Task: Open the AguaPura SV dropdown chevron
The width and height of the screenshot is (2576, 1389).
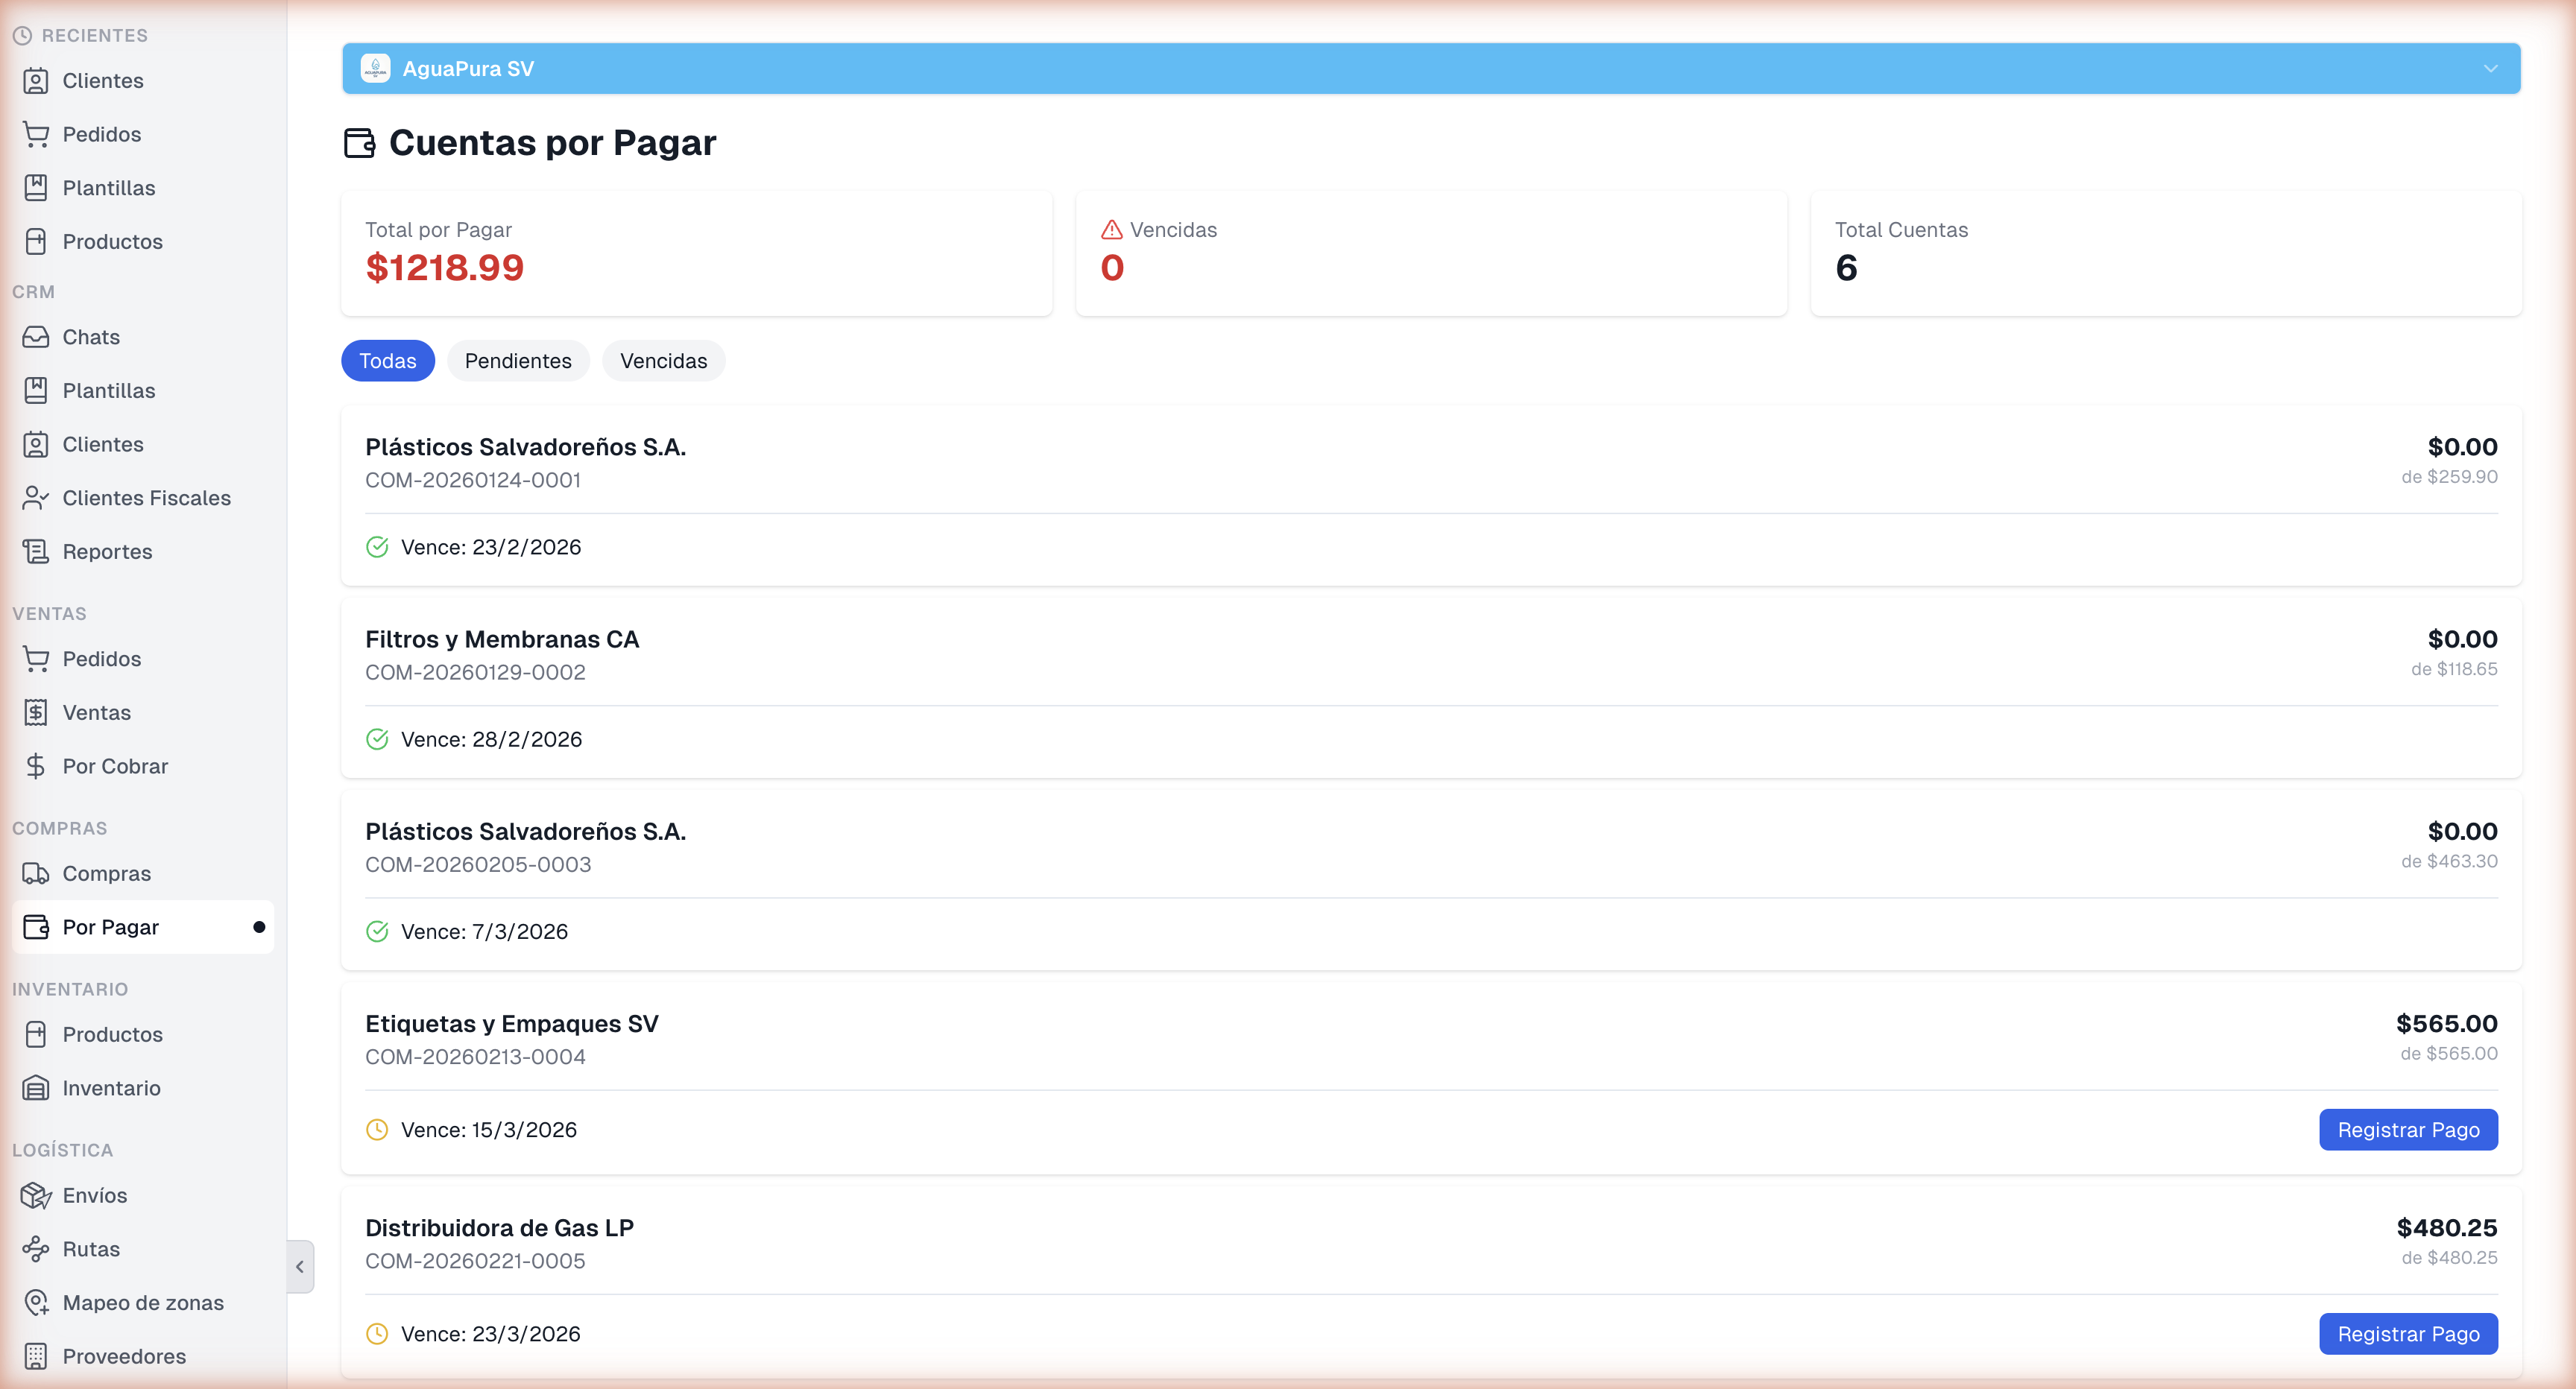Action: (x=2490, y=68)
